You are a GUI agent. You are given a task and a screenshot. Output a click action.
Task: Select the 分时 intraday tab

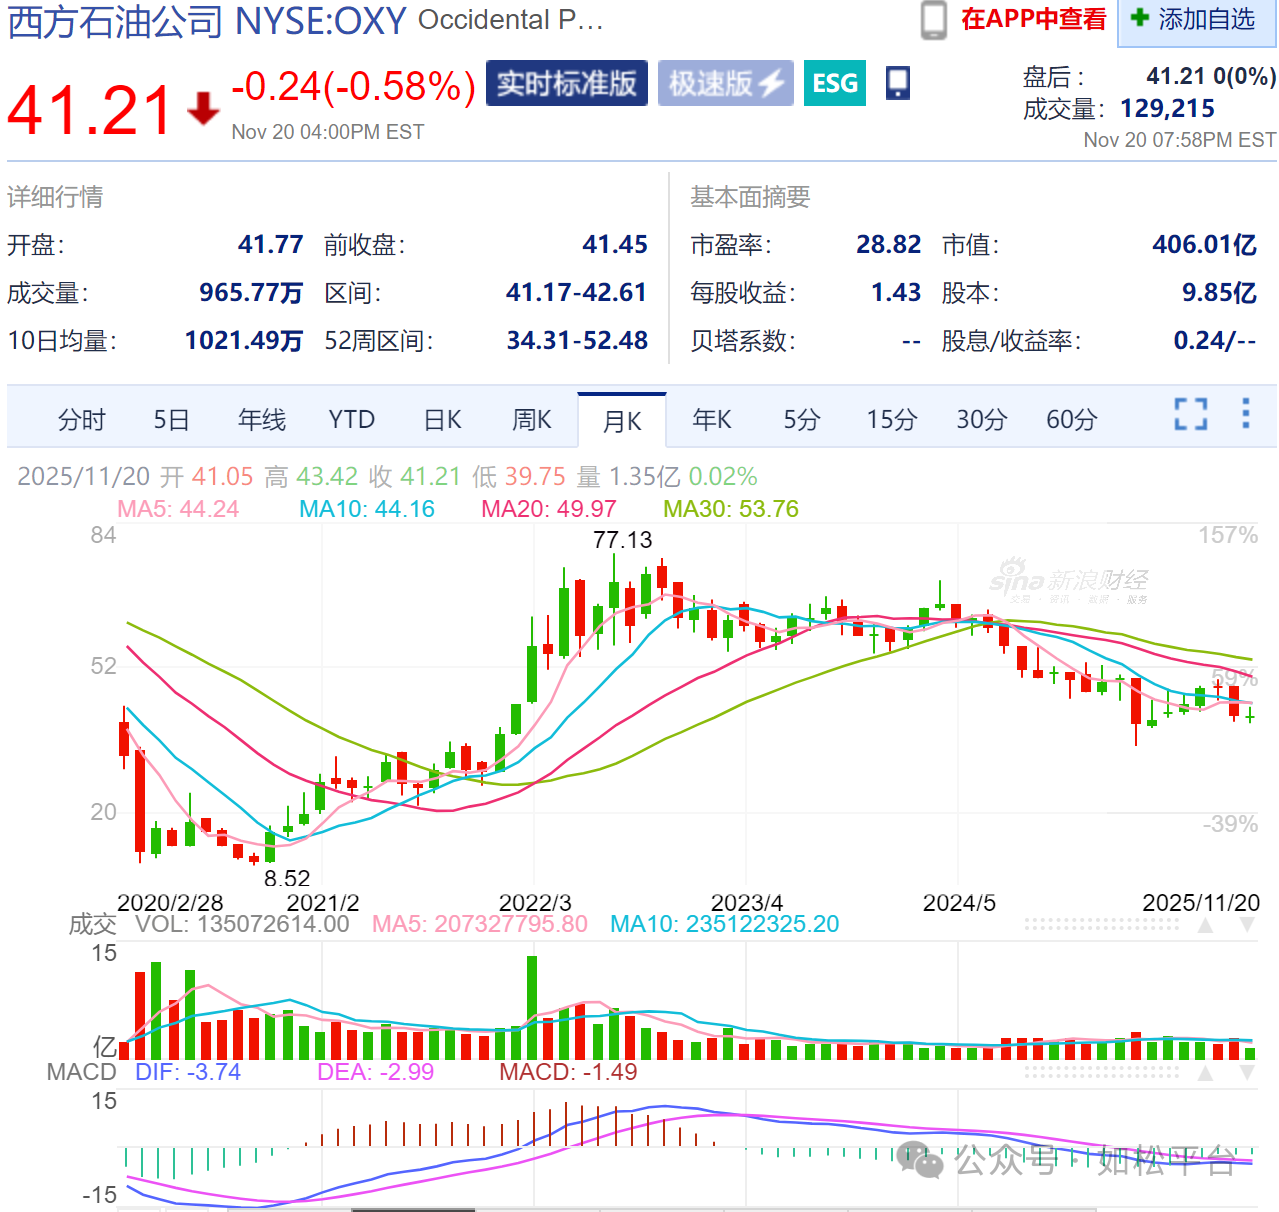coord(81,420)
